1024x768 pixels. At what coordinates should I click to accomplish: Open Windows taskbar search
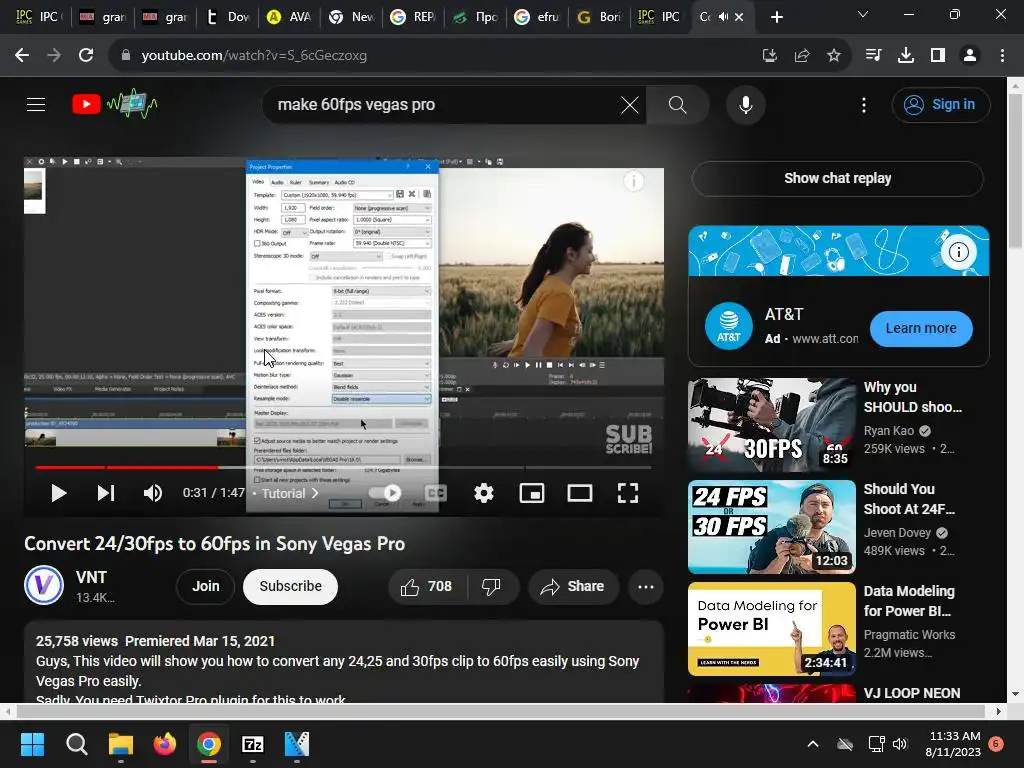[x=76, y=744]
